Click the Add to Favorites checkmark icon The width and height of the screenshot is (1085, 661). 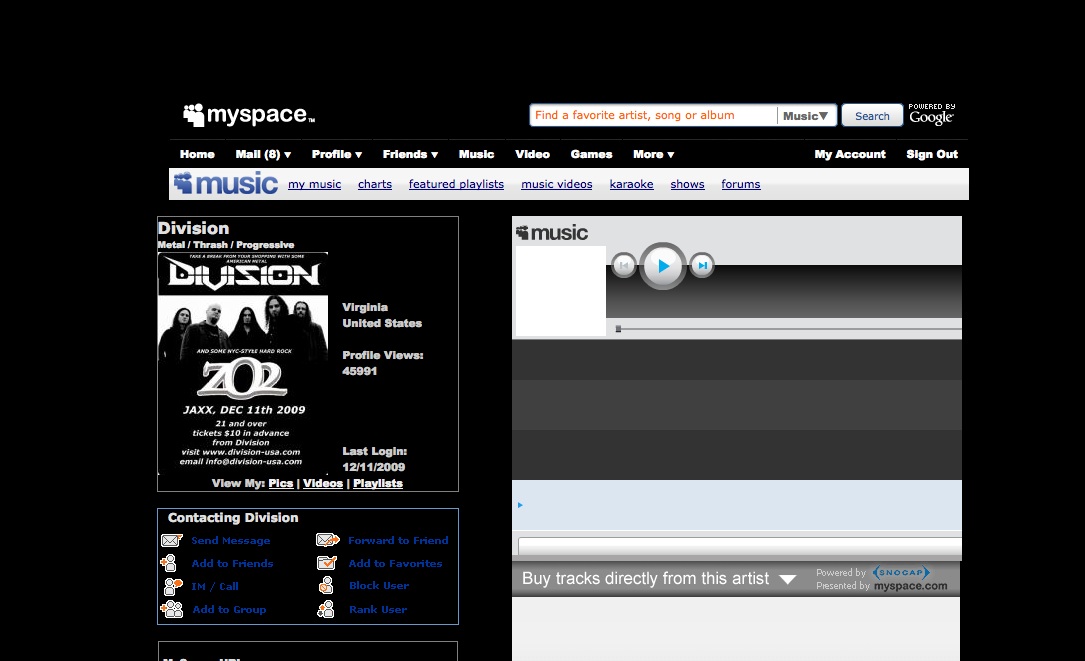point(327,563)
